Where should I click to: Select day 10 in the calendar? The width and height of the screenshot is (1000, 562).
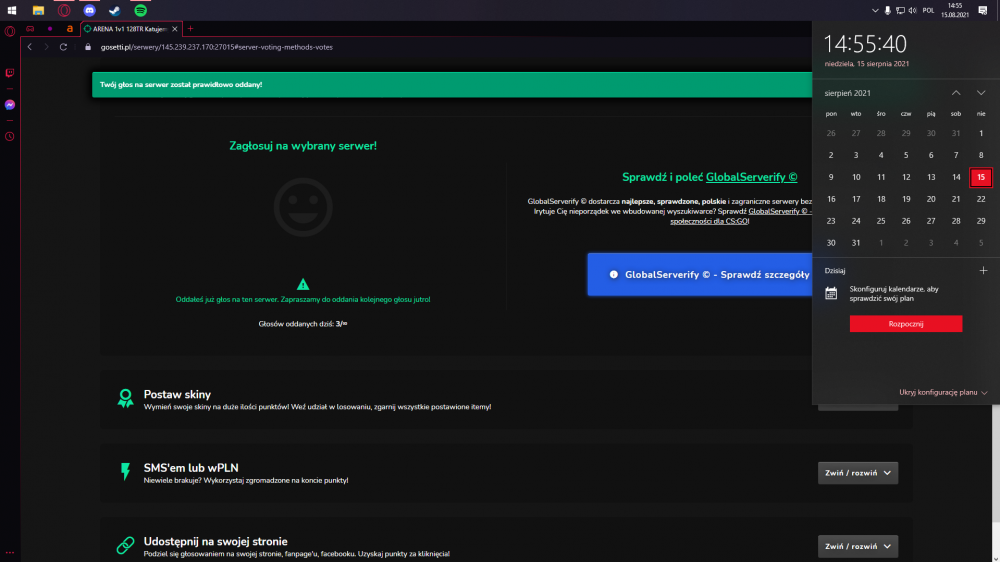click(856, 177)
